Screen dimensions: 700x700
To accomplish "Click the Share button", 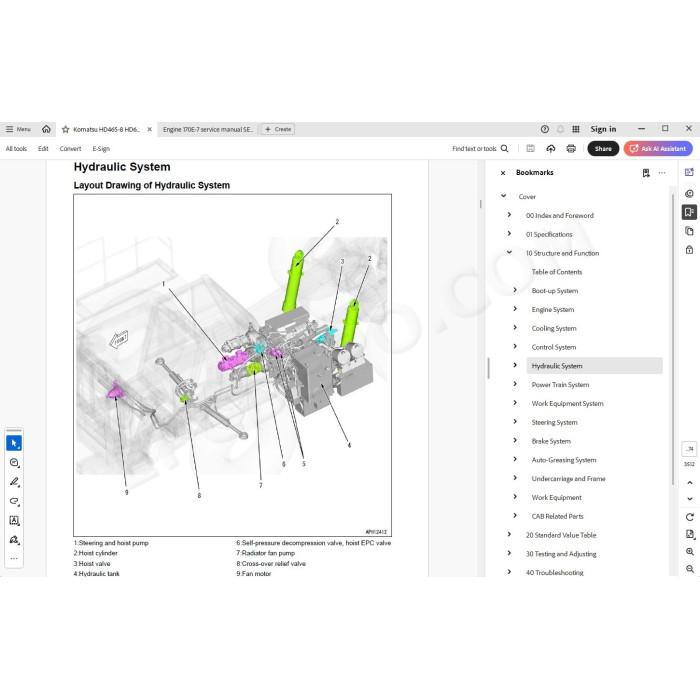I will 603,149.
